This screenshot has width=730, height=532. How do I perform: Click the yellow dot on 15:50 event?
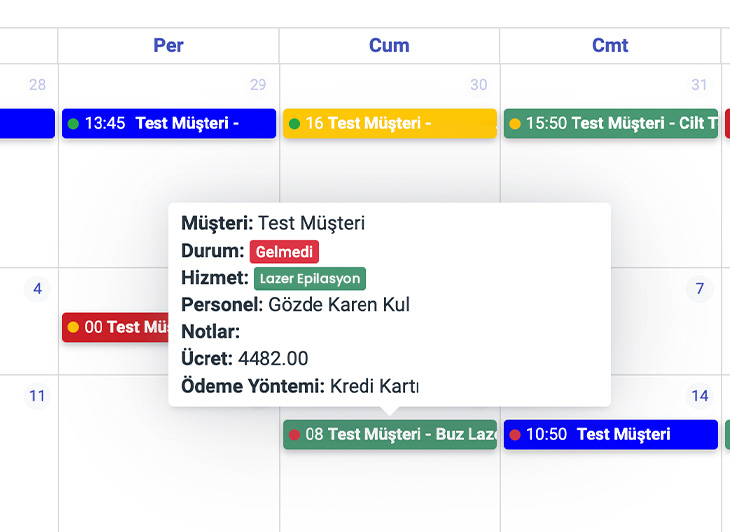(x=515, y=124)
